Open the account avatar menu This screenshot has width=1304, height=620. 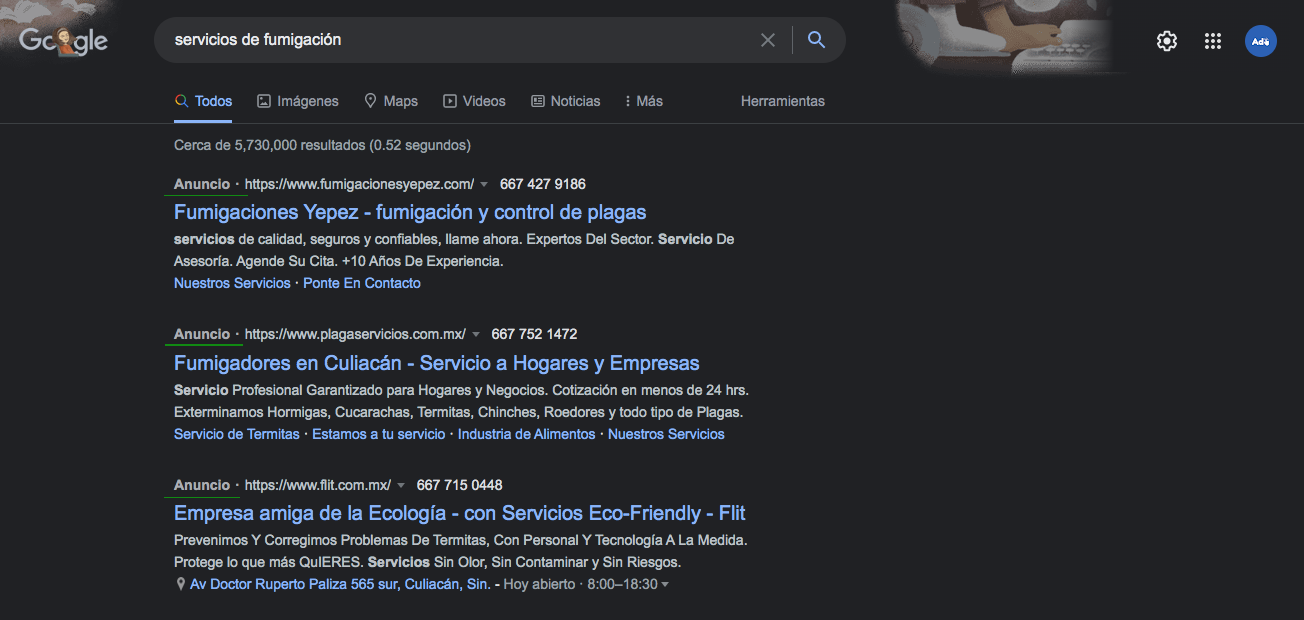coord(1260,41)
